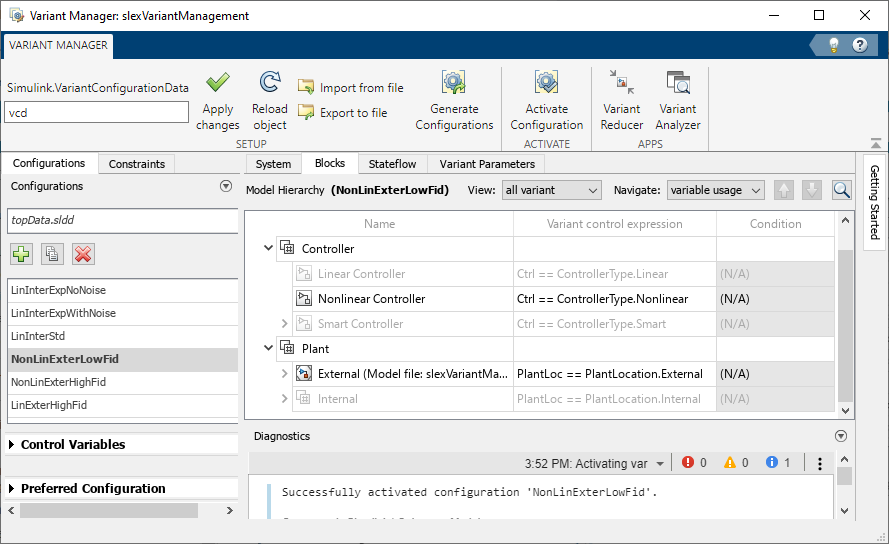This screenshot has width=889, height=544.
Task: Click the blue info messages count icon
Action: [772, 462]
